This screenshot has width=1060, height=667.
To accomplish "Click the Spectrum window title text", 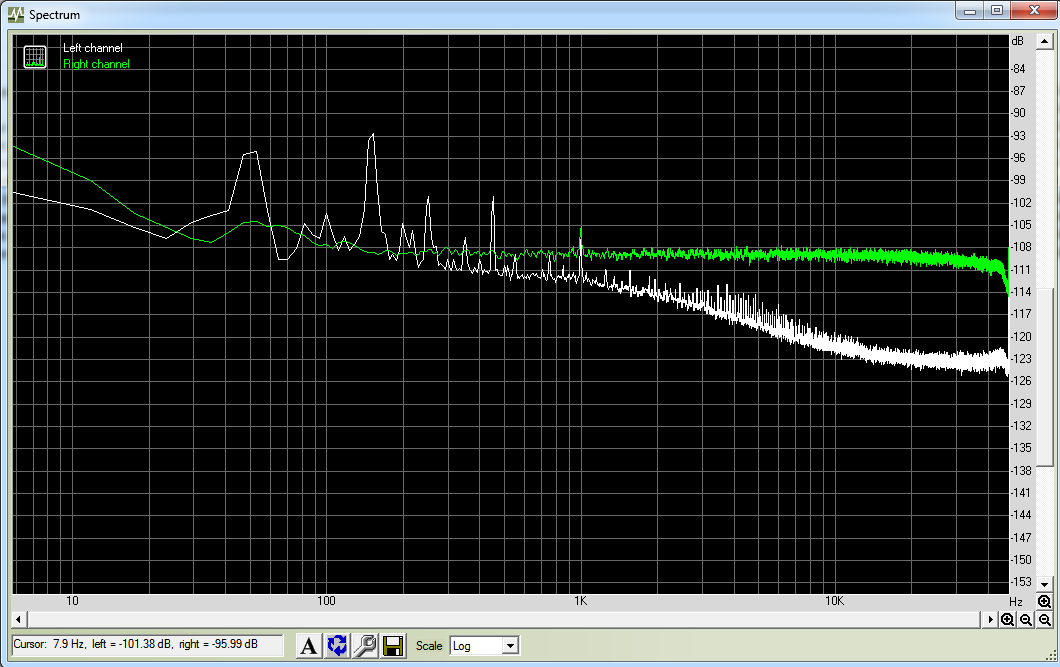I will pyautogui.click(x=54, y=14).
